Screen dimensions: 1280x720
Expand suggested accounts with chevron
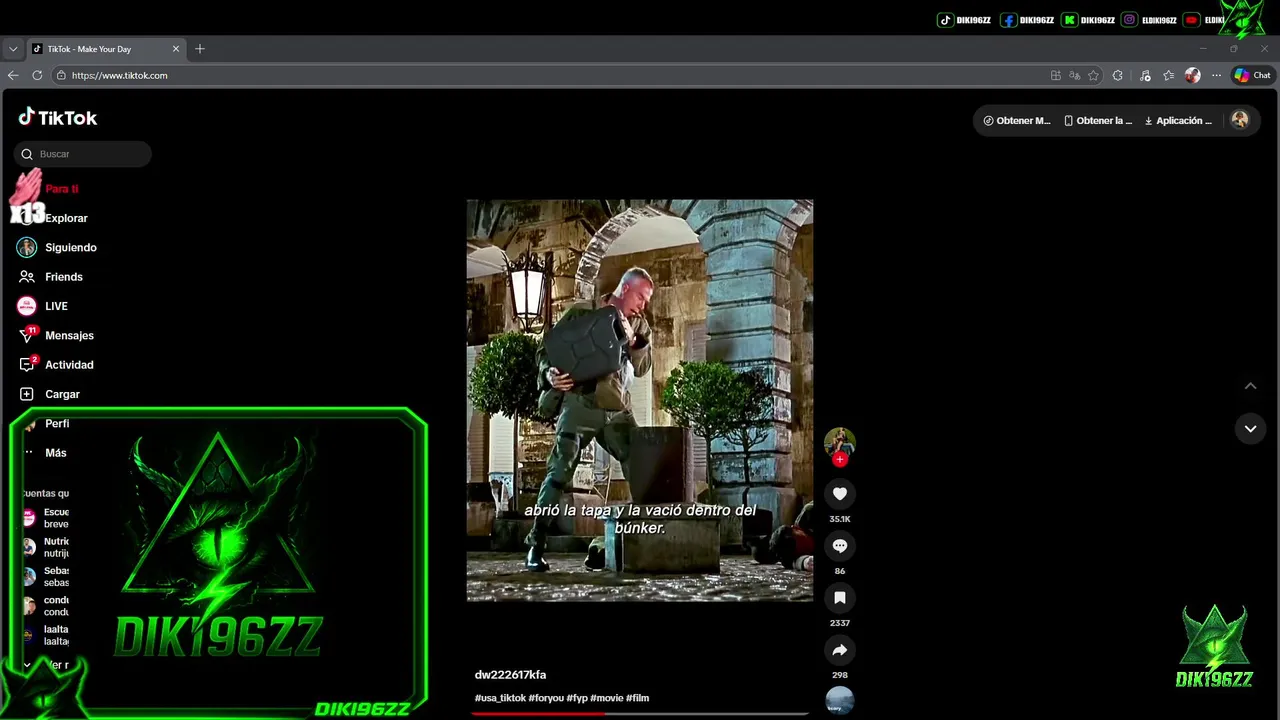[x=27, y=665]
